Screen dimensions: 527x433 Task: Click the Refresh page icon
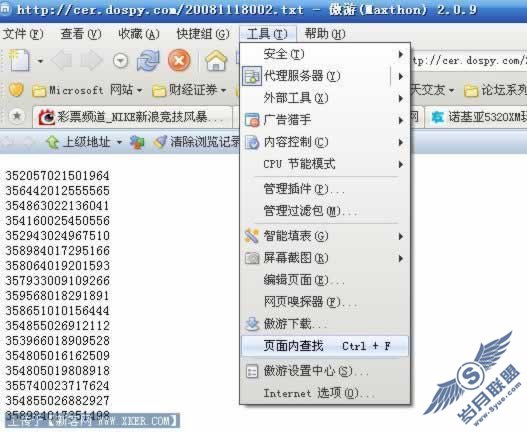tap(148, 61)
